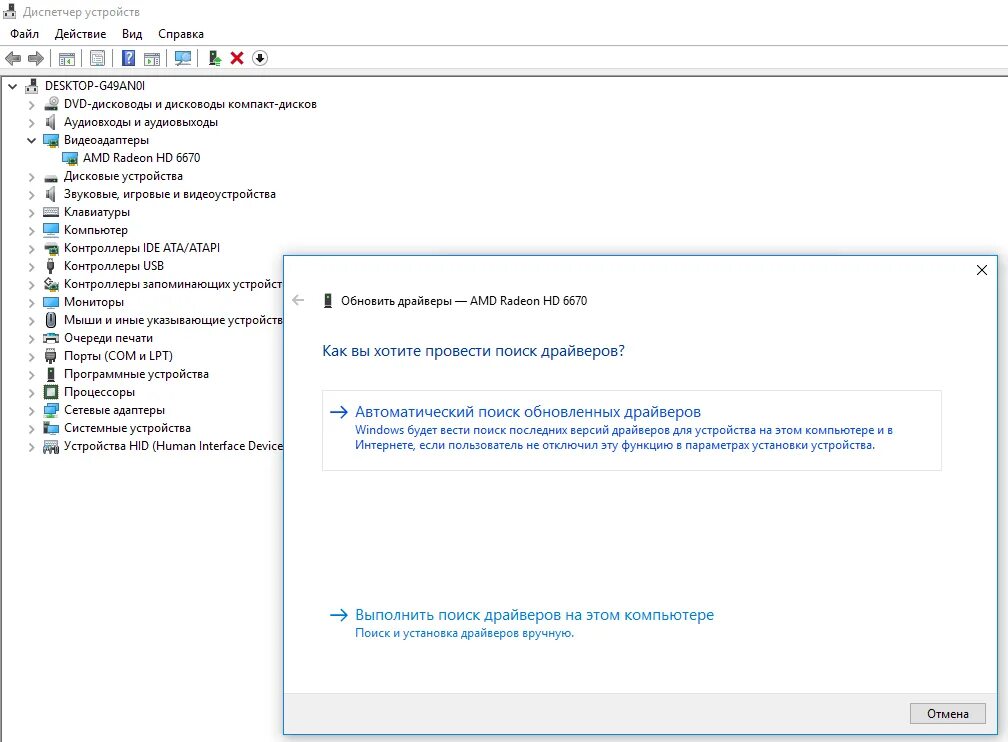1008x742 pixels.
Task: Close the Обновить драйверы dialog
Action: pos(982,270)
